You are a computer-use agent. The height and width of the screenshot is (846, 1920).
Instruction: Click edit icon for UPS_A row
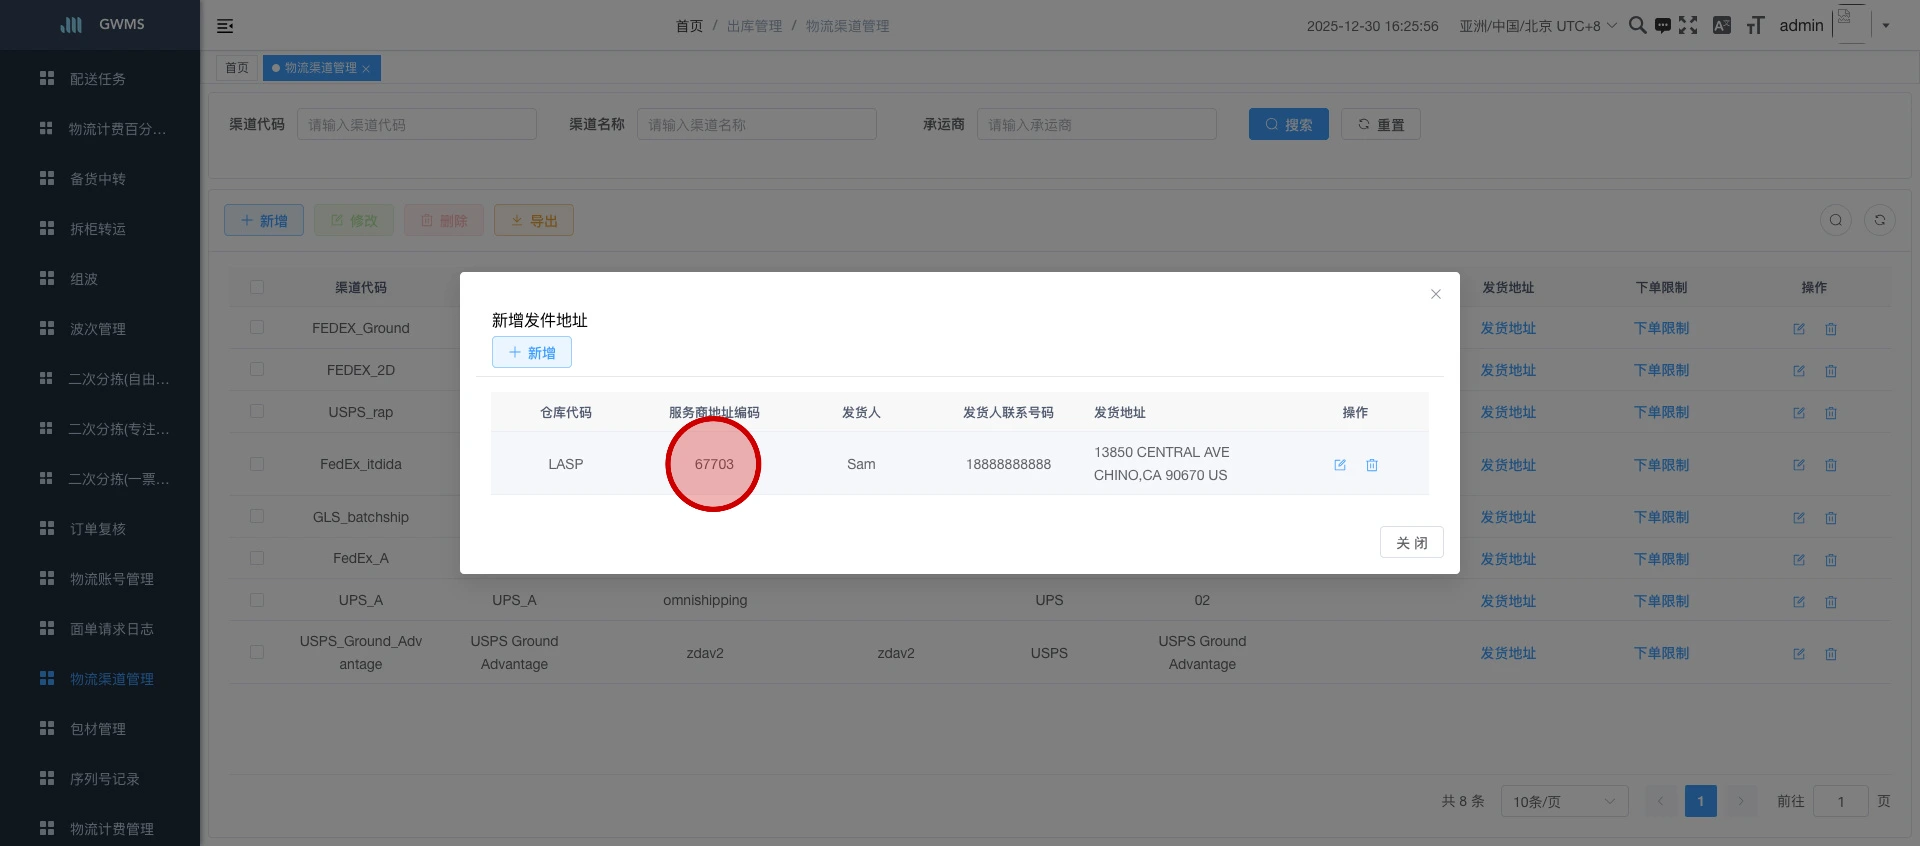point(1799,602)
